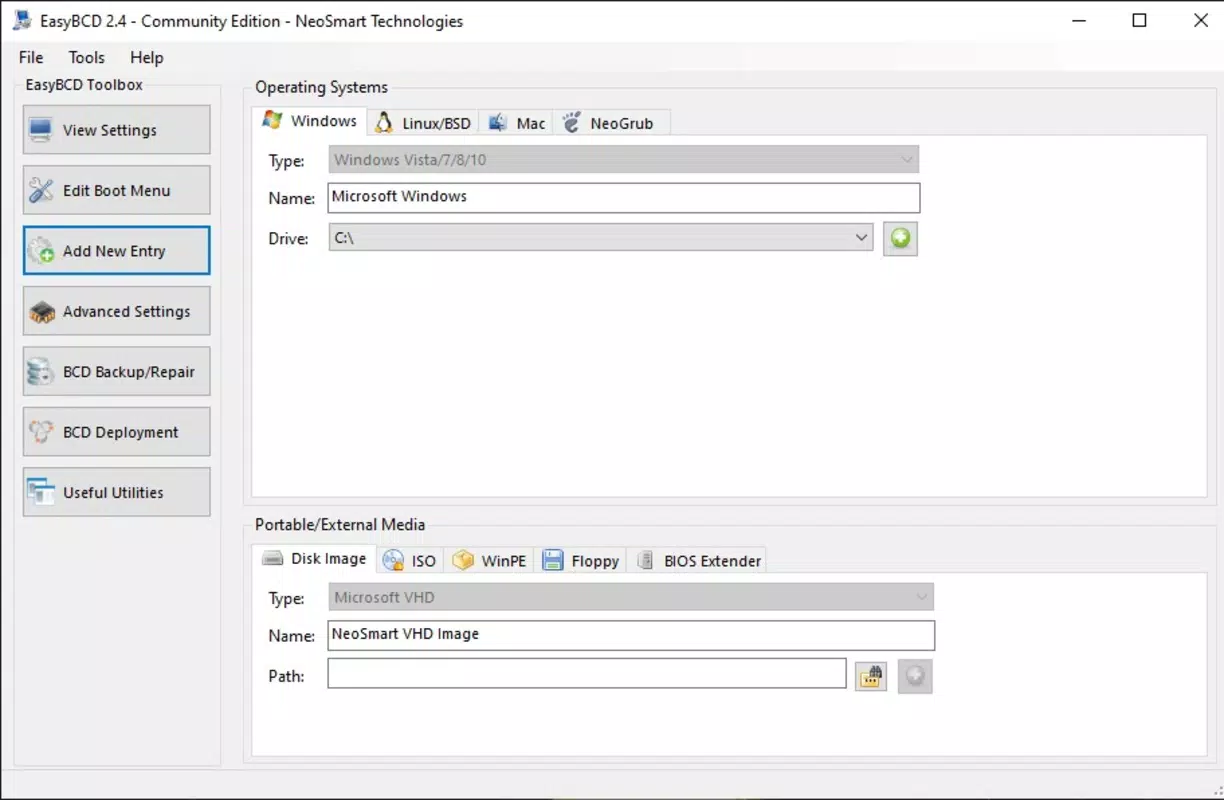Click the NeoGrub tab icon
The height and width of the screenshot is (800, 1224).
571,123
